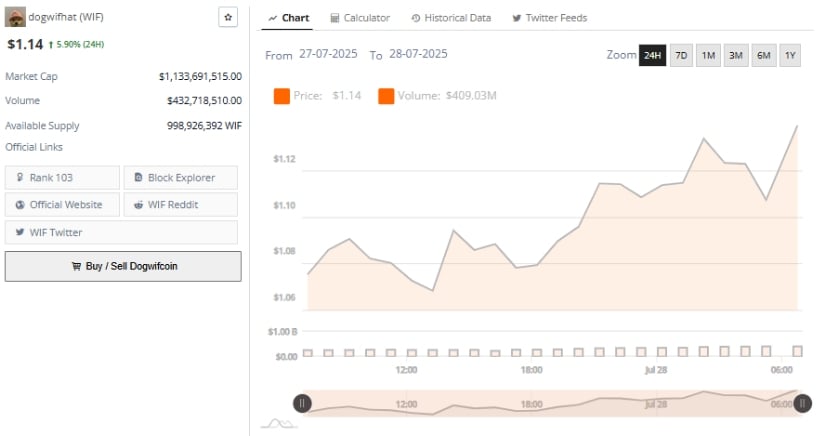Click the Jul 28 x-axis label

[x=656, y=370]
